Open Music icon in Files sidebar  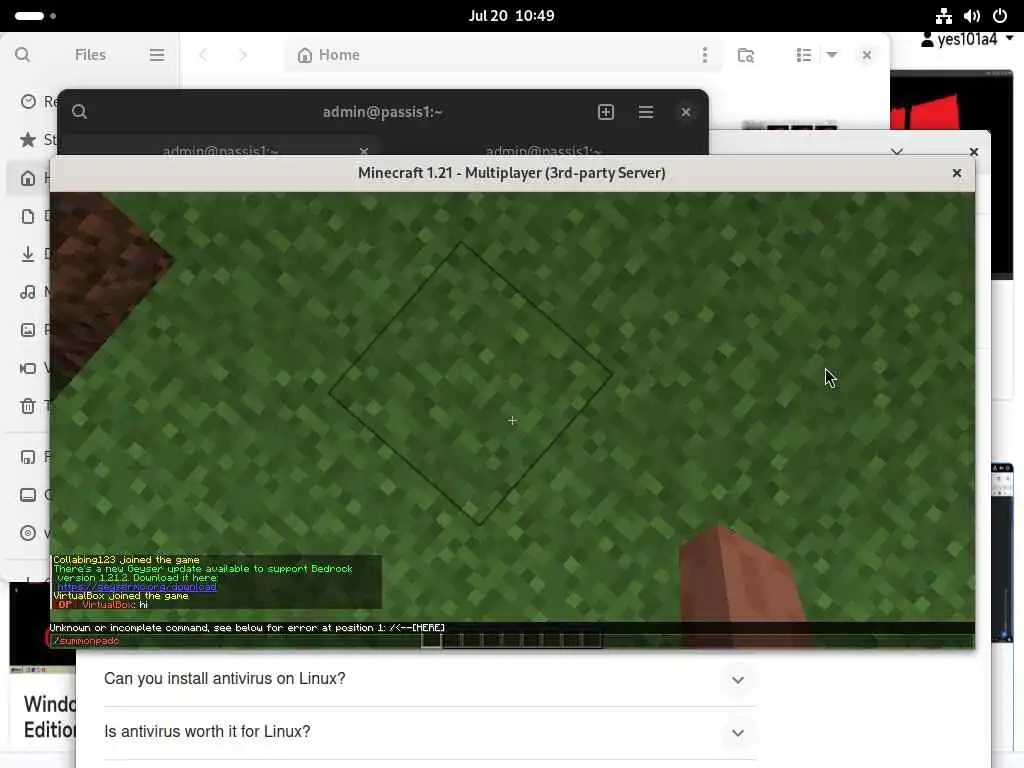28,292
